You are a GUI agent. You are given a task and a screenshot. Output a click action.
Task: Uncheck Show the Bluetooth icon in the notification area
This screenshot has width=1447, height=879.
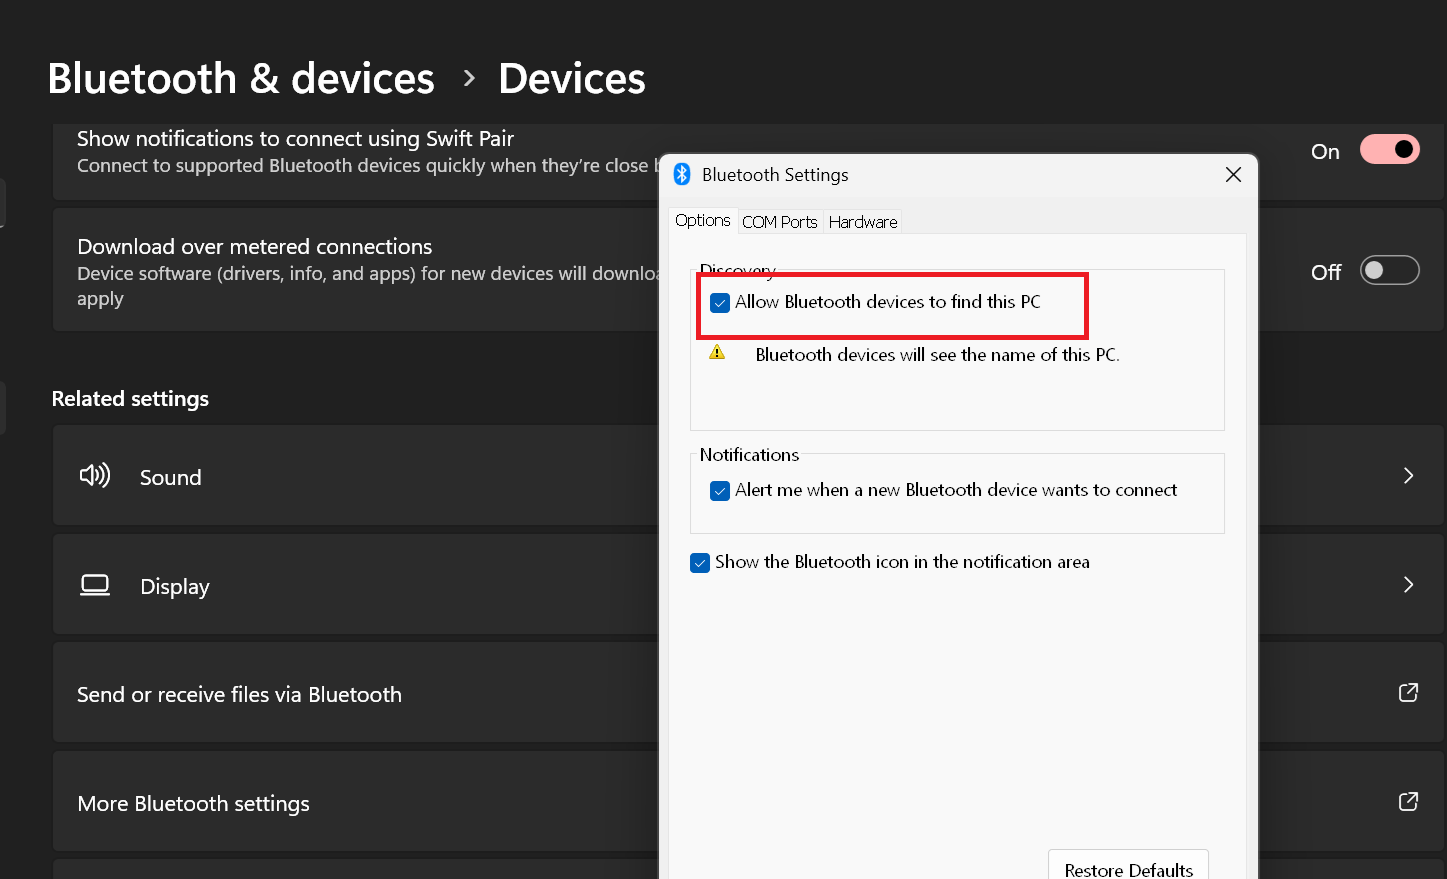(700, 562)
